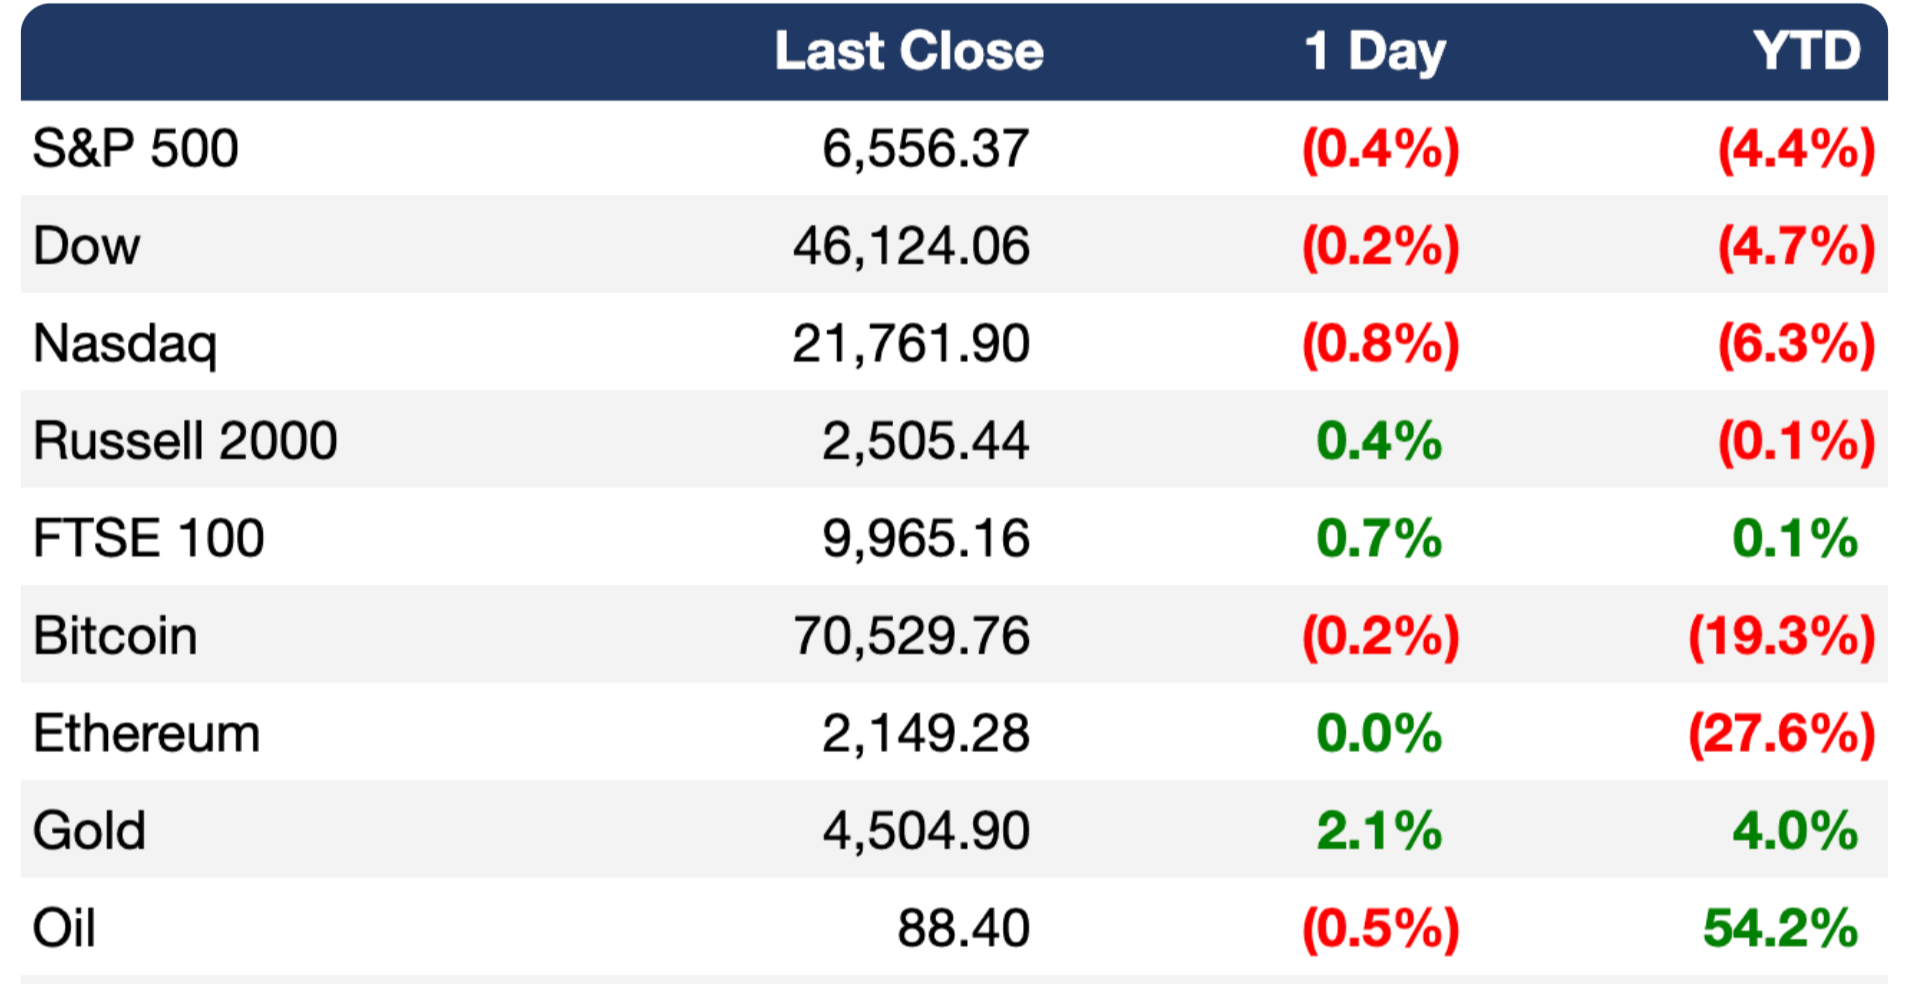Click Nasdaq 1 Day change (0.8%)
Screen dimensions: 1916x984
[x=1380, y=344]
